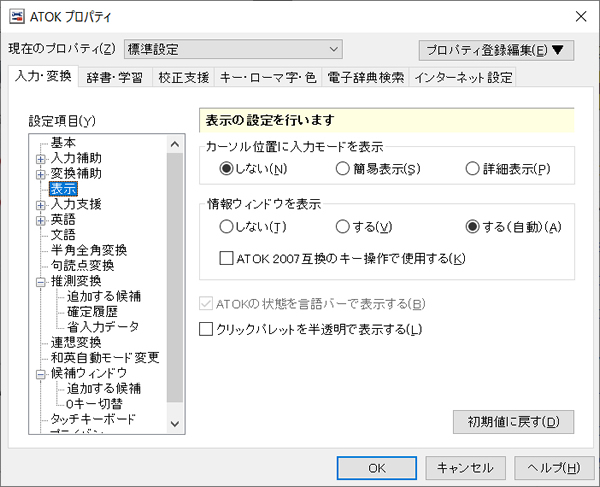The width and height of the screenshot is (600, 487).
Task: Switch to the 辞書・学習 tab
Action: [x=115, y=78]
